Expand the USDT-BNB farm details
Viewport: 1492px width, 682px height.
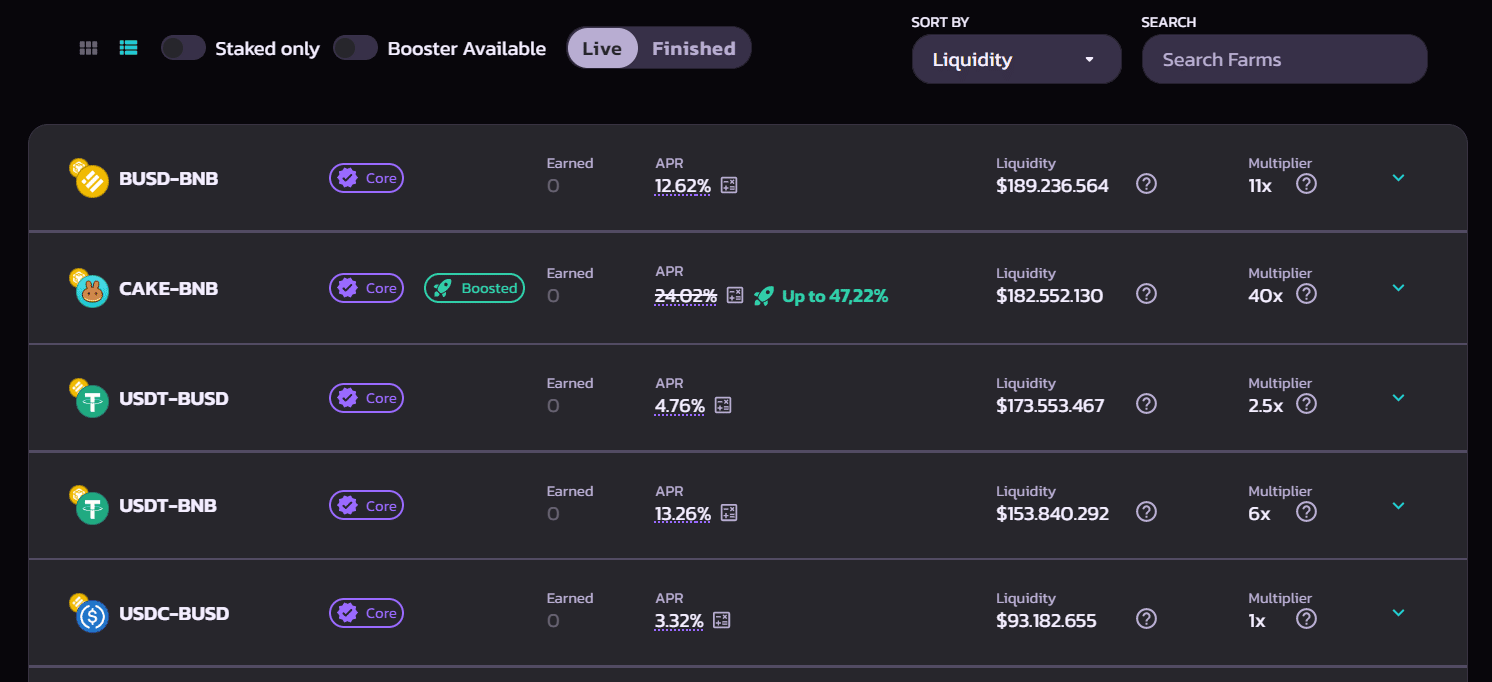click(1398, 506)
